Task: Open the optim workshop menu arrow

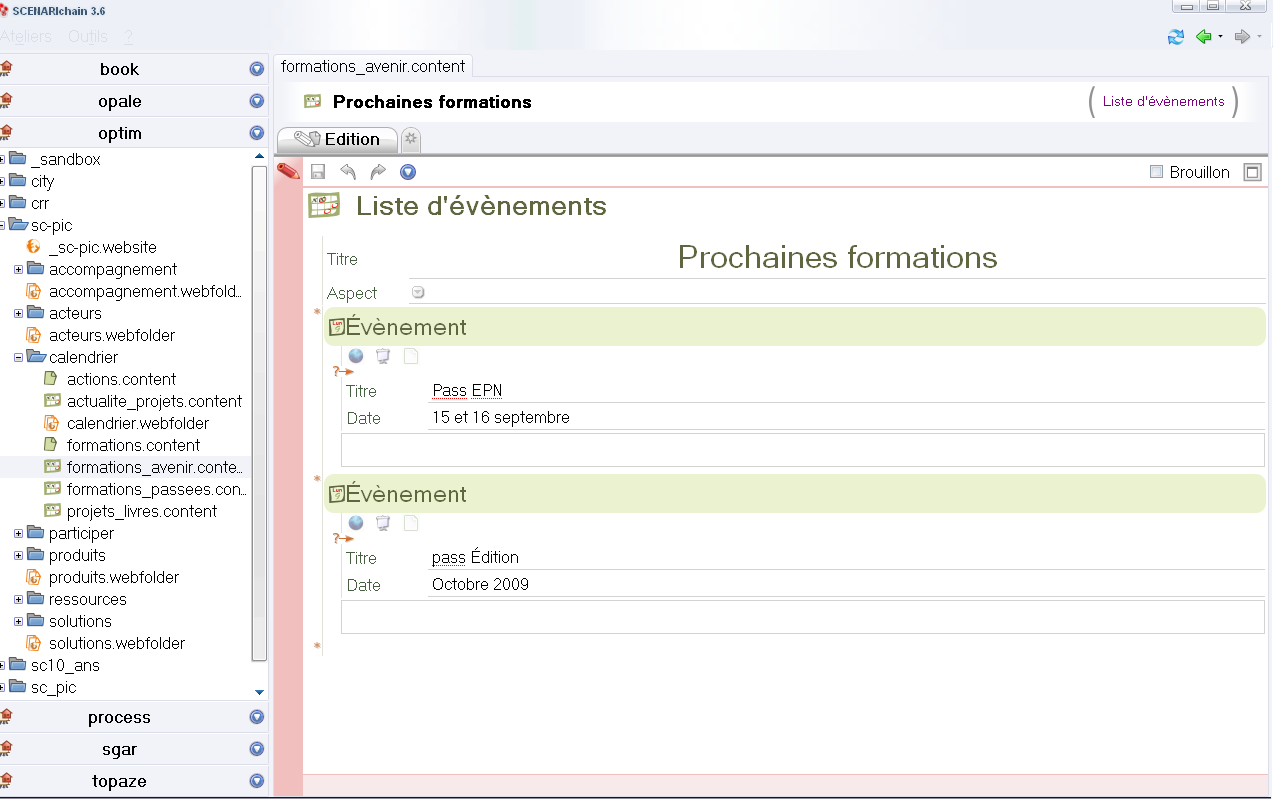Action: 256,133
